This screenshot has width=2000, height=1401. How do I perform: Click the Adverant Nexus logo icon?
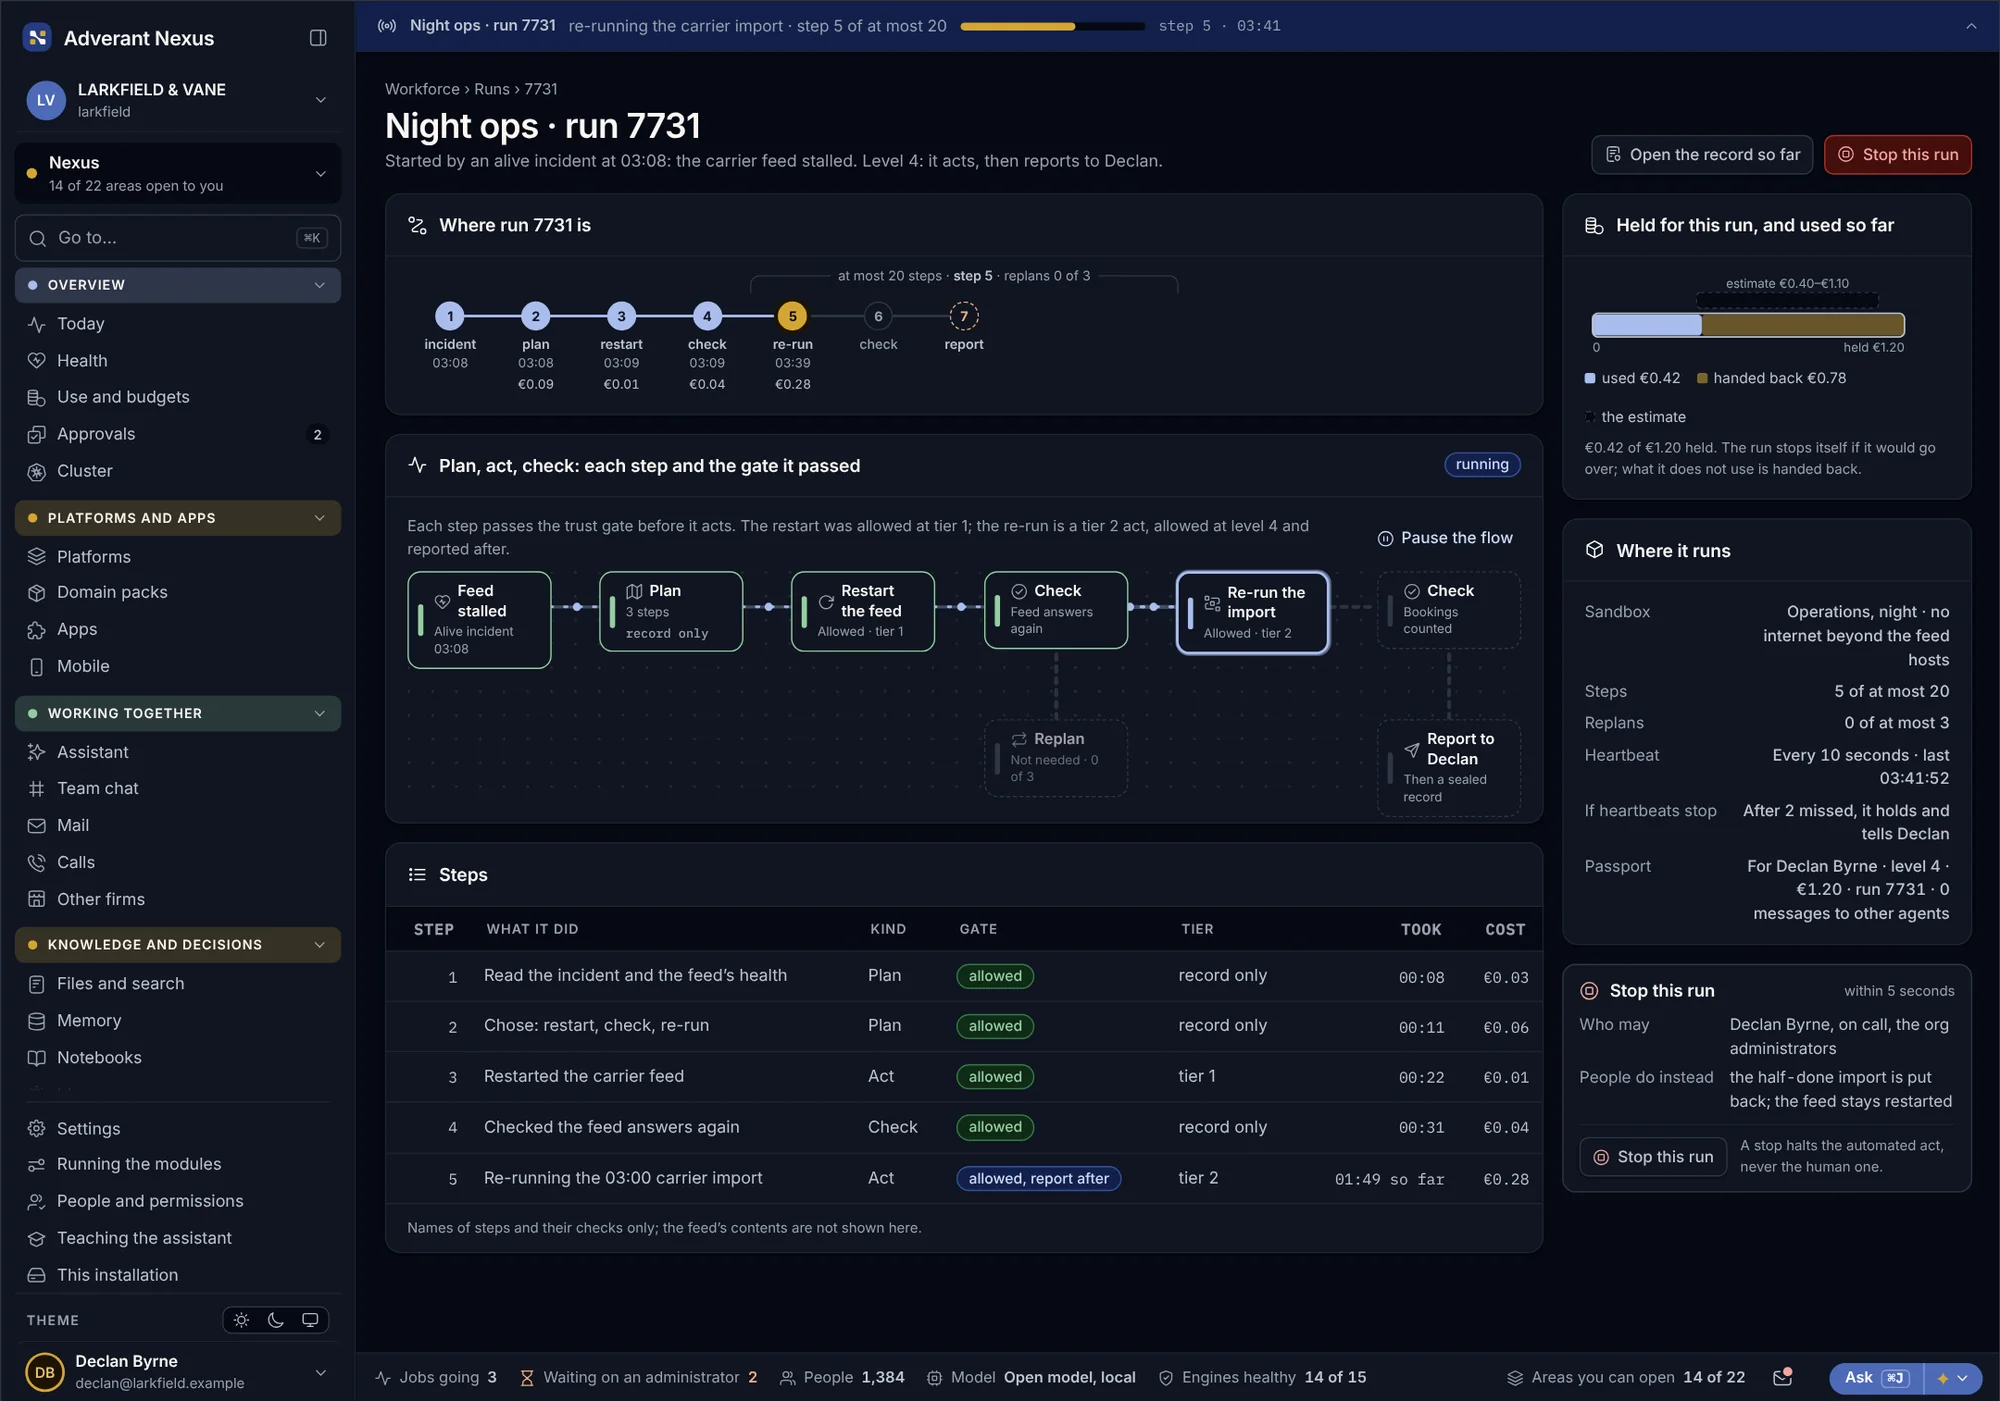coord(37,38)
